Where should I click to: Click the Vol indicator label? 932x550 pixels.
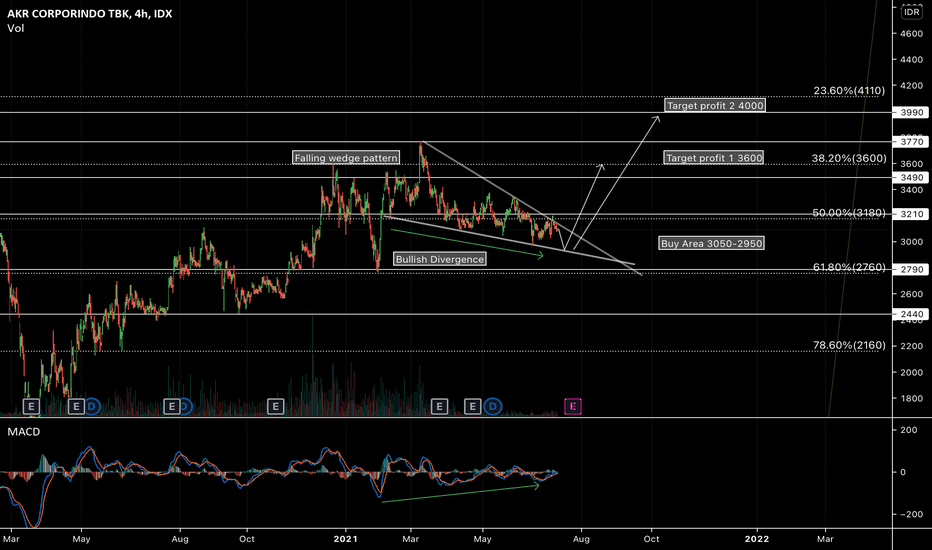[x=15, y=28]
